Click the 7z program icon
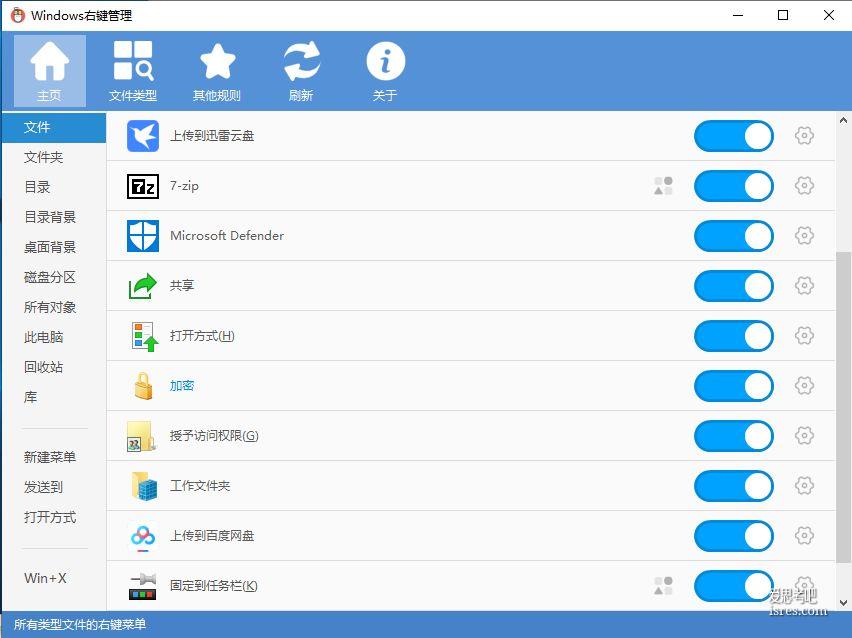The image size is (852, 638). tap(143, 186)
